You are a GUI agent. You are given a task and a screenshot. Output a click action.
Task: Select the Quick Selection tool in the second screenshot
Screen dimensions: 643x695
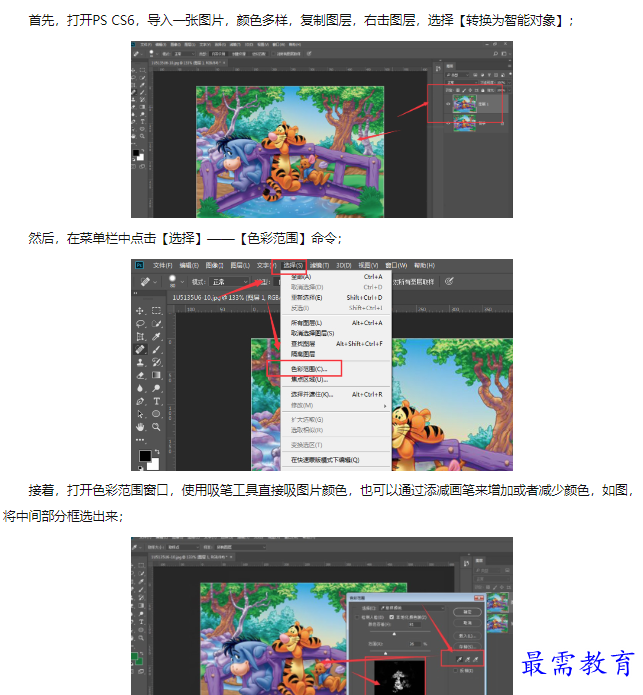point(156,324)
